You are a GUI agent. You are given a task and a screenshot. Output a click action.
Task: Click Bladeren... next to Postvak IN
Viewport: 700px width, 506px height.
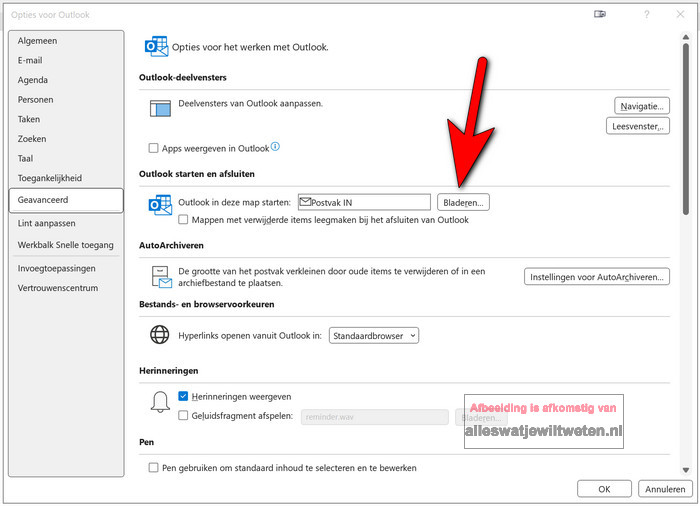463,202
